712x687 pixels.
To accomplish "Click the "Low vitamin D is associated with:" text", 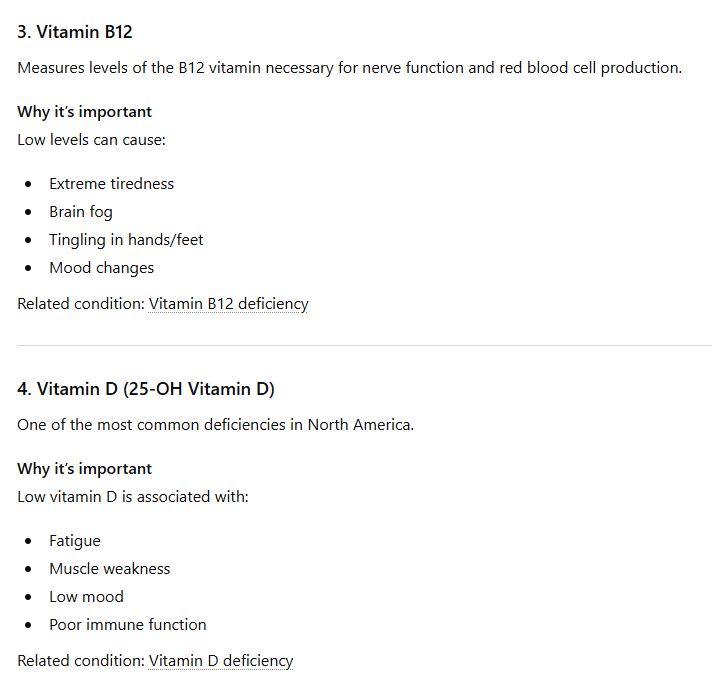I will click(x=132, y=497).
